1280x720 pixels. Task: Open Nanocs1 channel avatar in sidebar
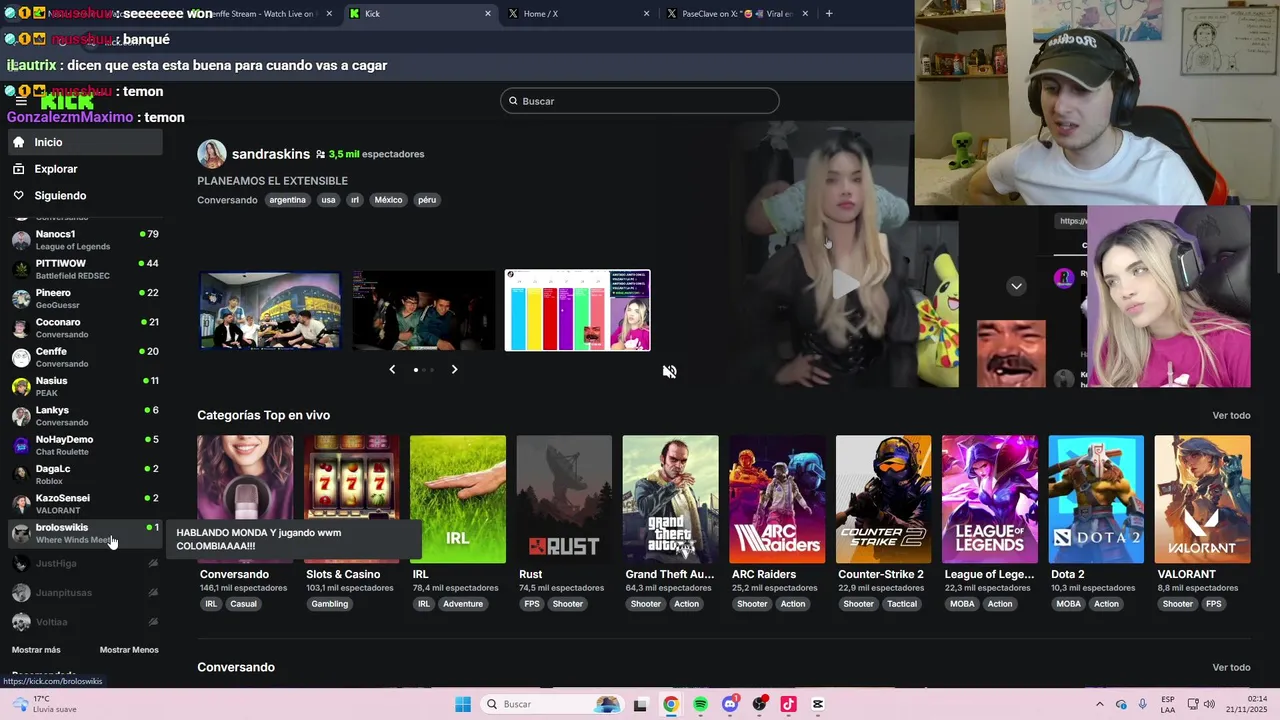point(21,240)
